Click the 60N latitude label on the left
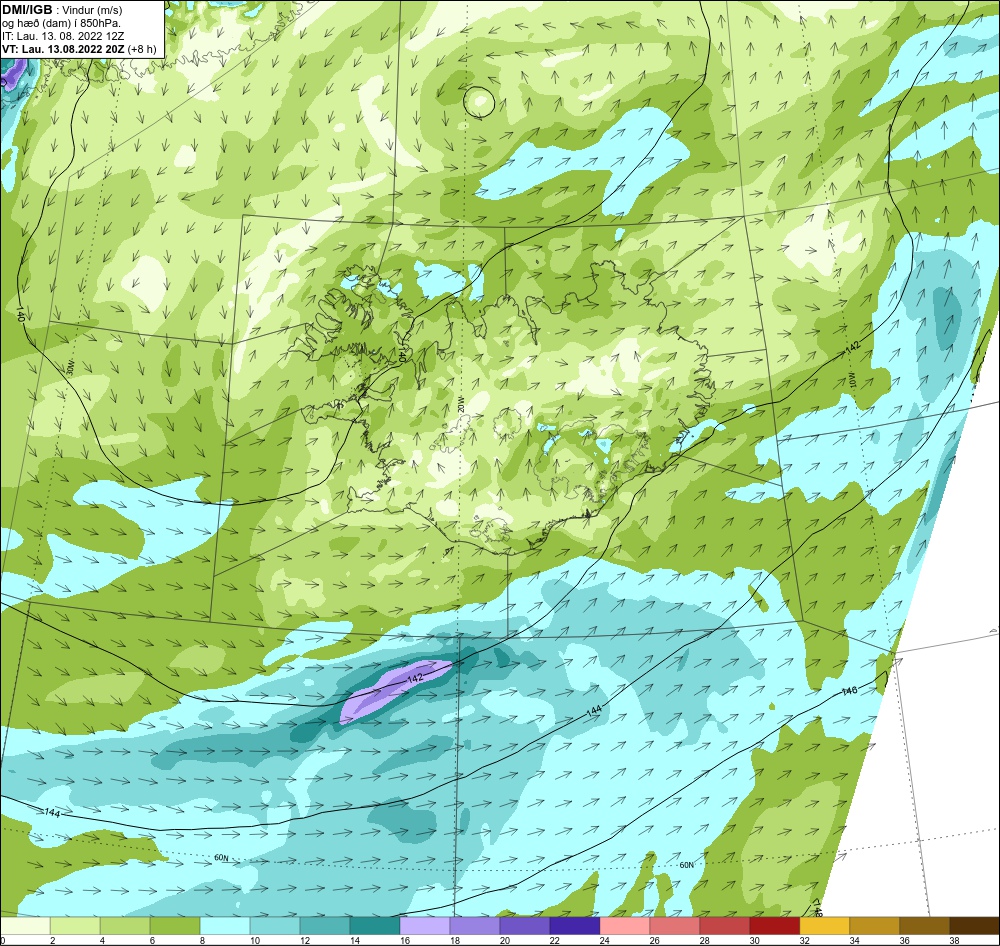Viewport: 1000px width, 946px height. coord(221,858)
